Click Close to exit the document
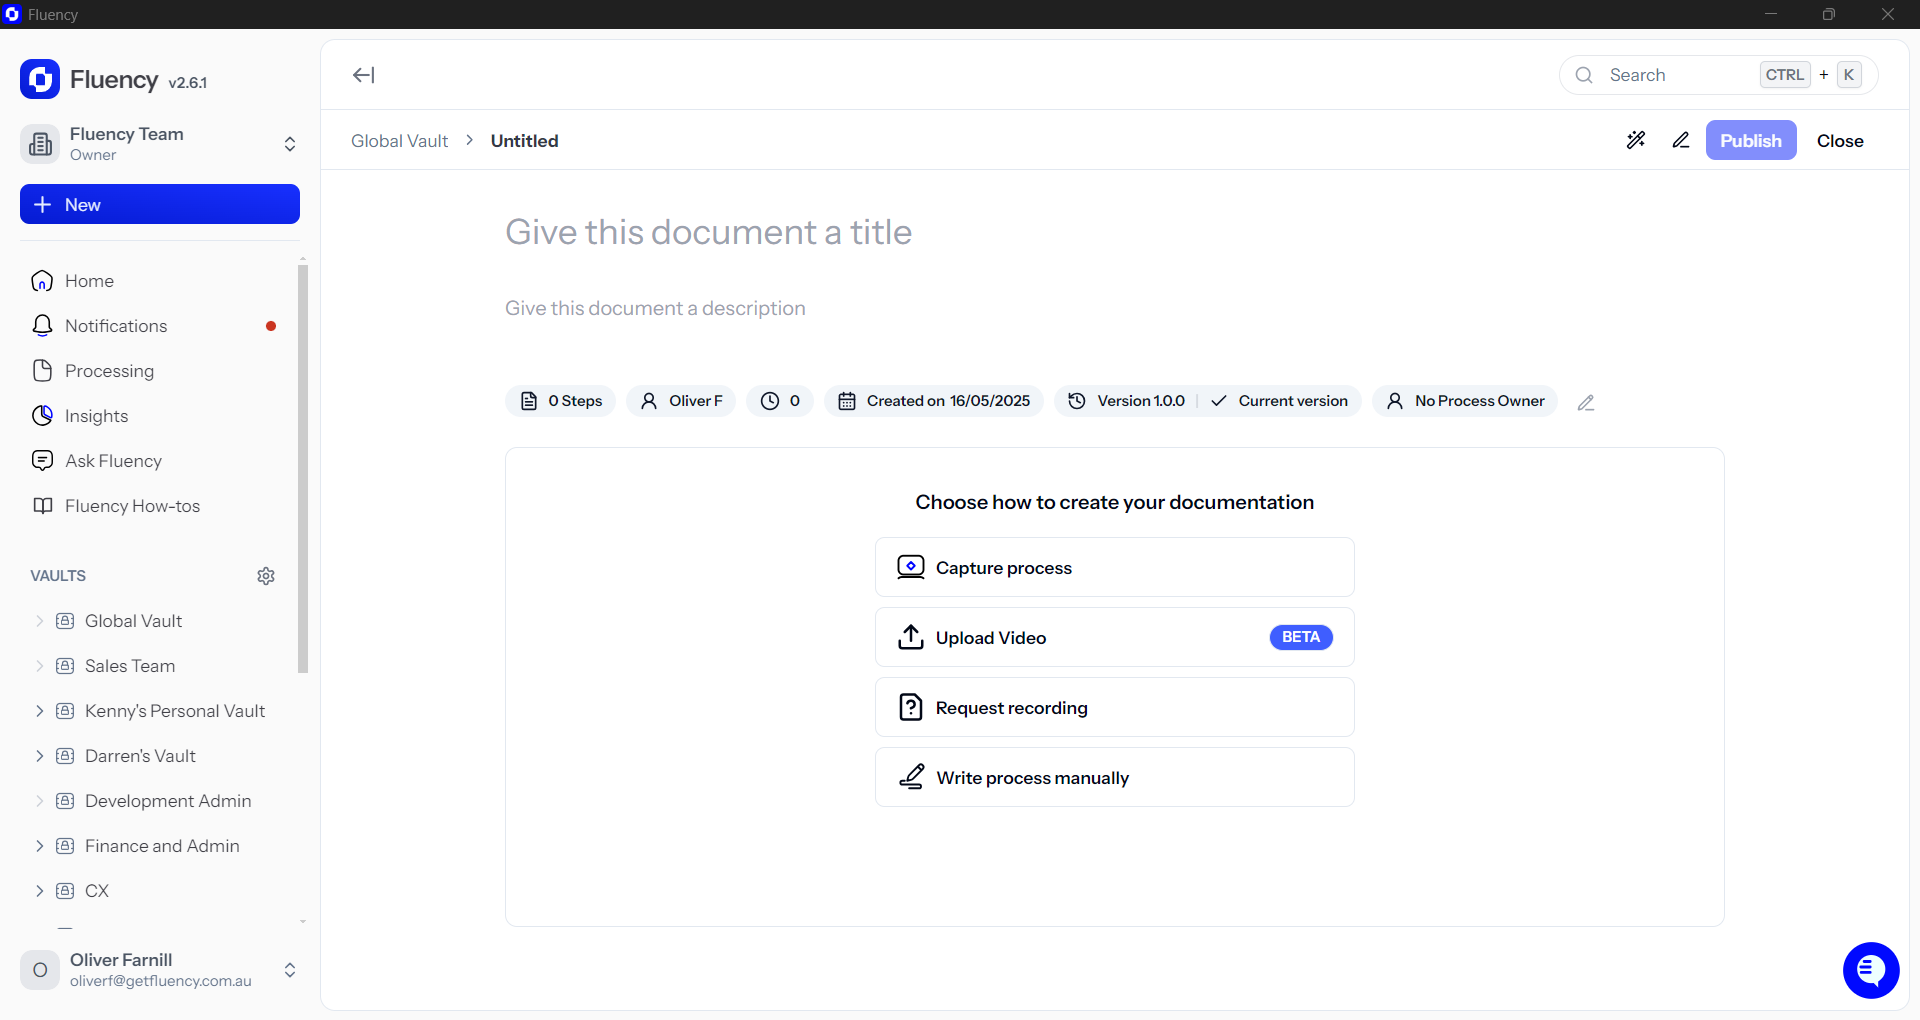Image resolution: width=1920 pixels, height=1020 pixels. (1840, 141)
